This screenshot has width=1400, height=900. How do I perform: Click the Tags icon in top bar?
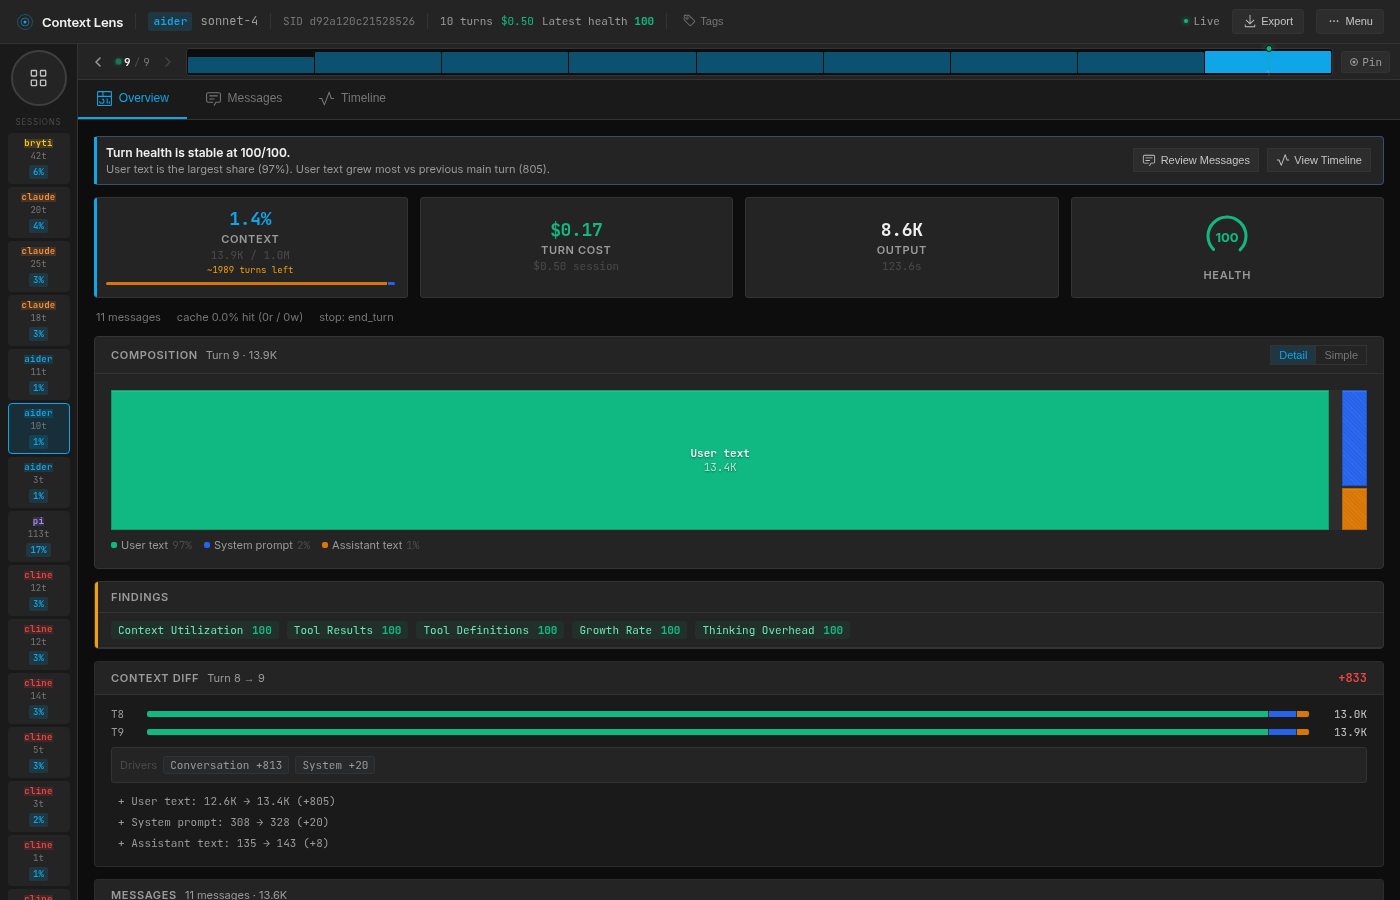[x=689, y=20]
